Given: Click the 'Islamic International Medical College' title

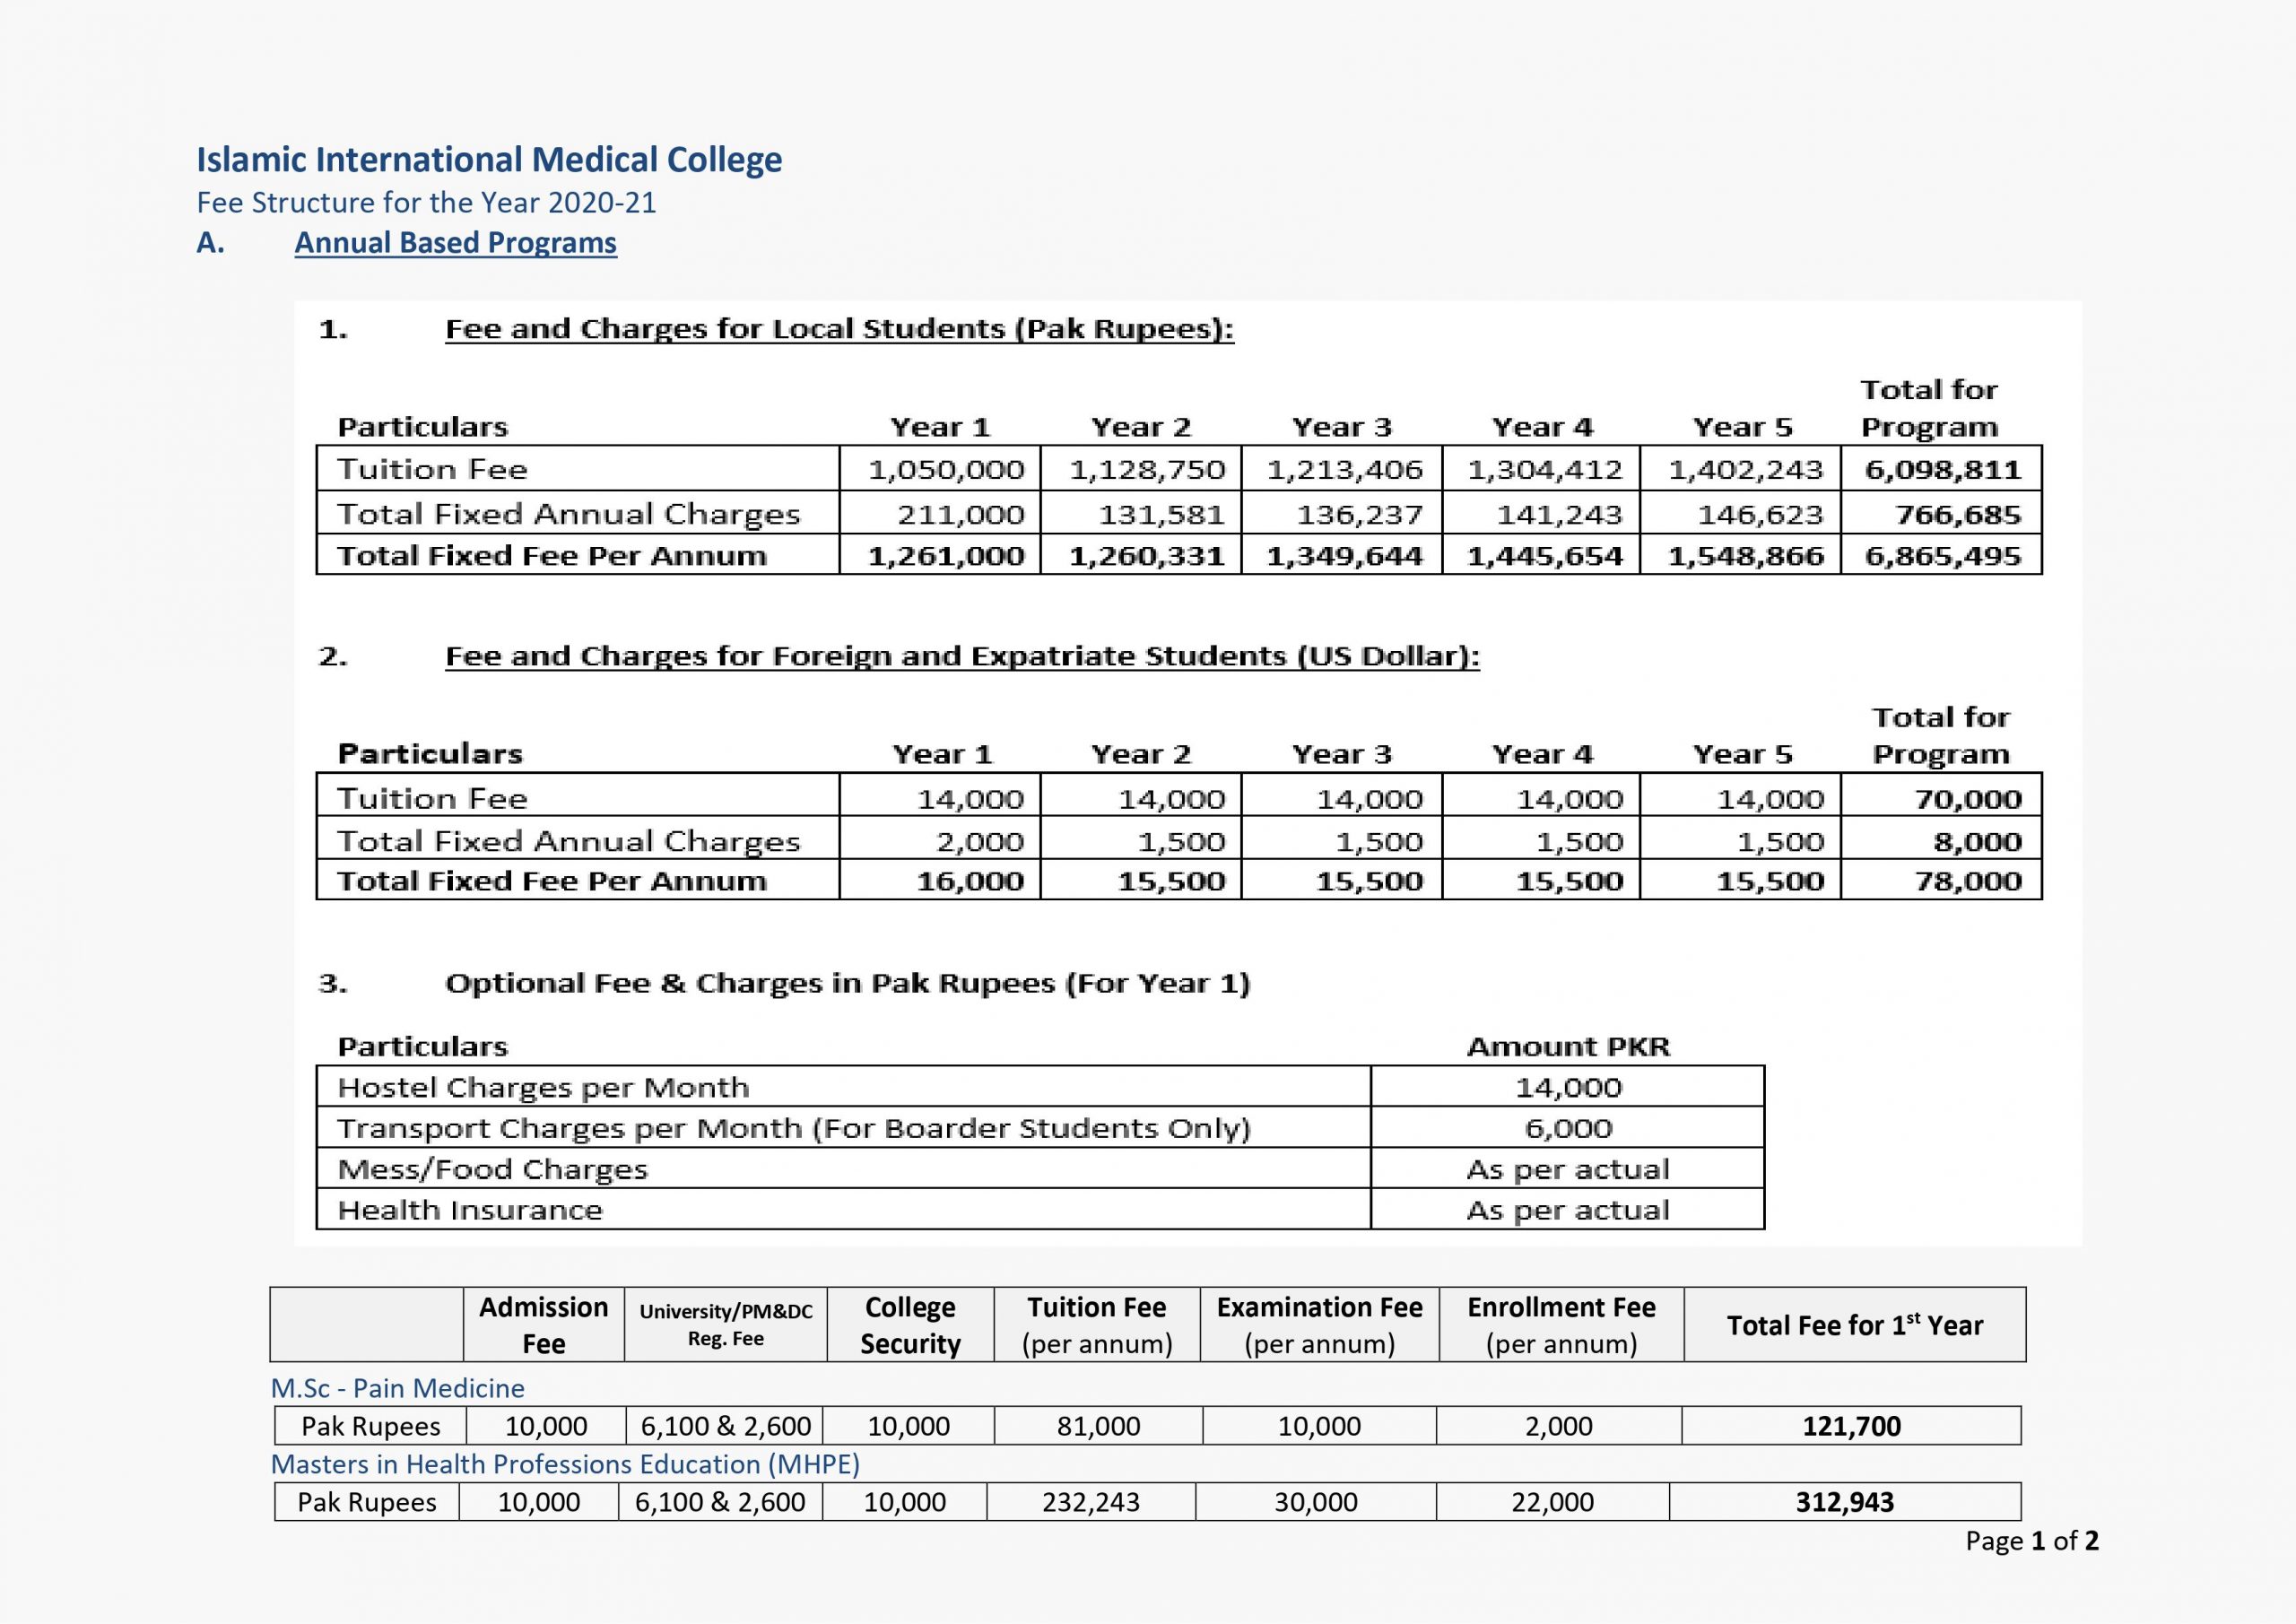Looking at the screenshot, I should (489, 160).
